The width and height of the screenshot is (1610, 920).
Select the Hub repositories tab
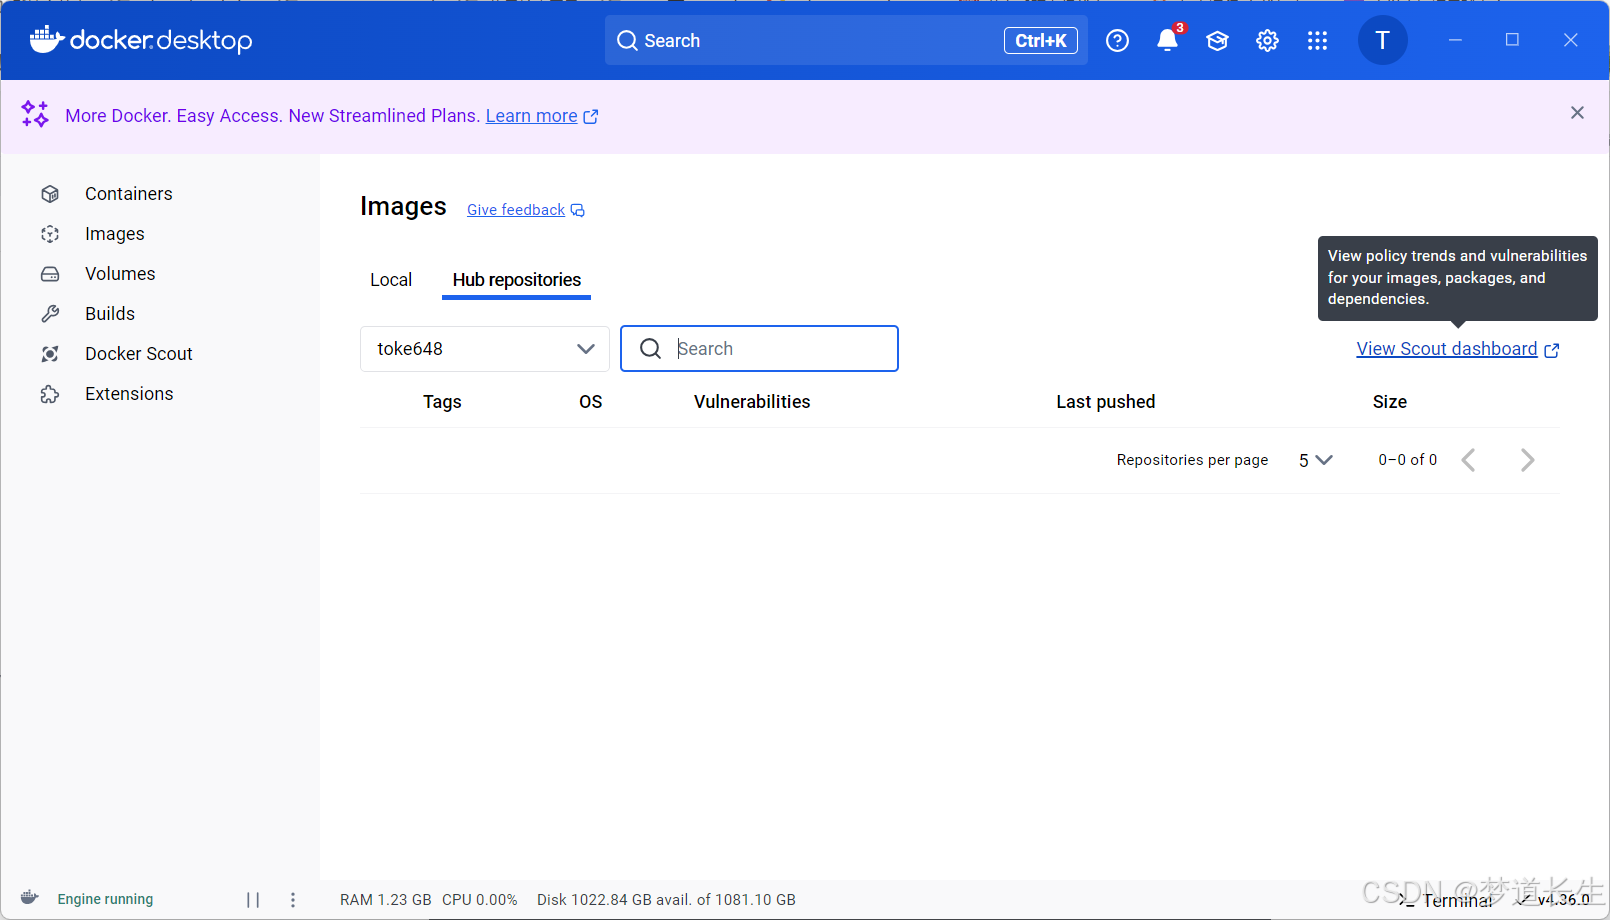click(516, 280)
